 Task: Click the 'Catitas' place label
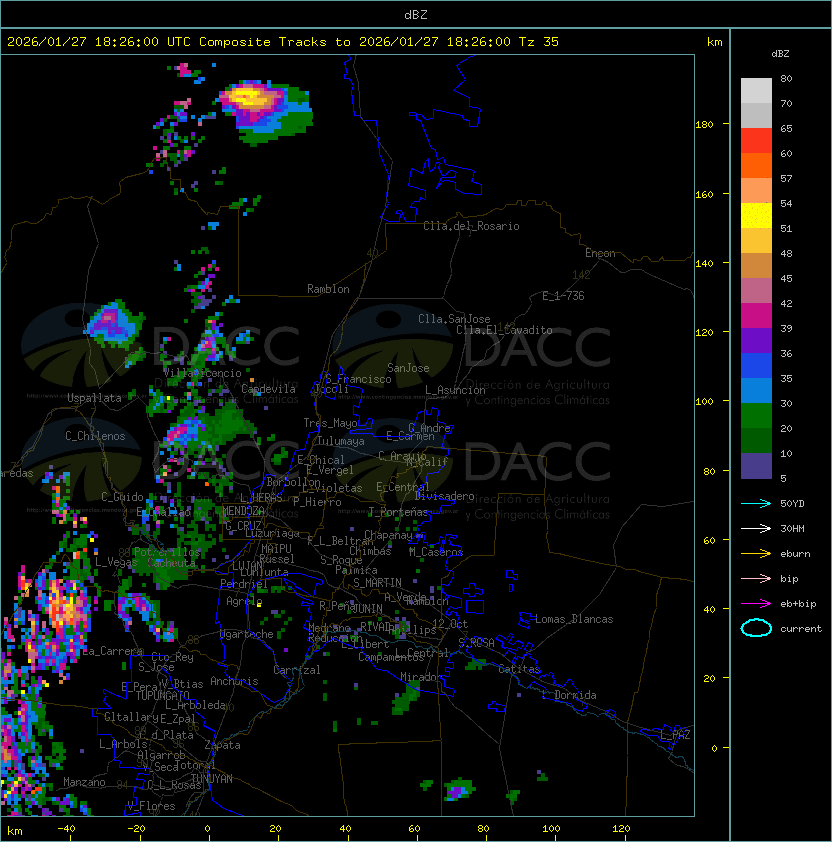coord(519,669)
